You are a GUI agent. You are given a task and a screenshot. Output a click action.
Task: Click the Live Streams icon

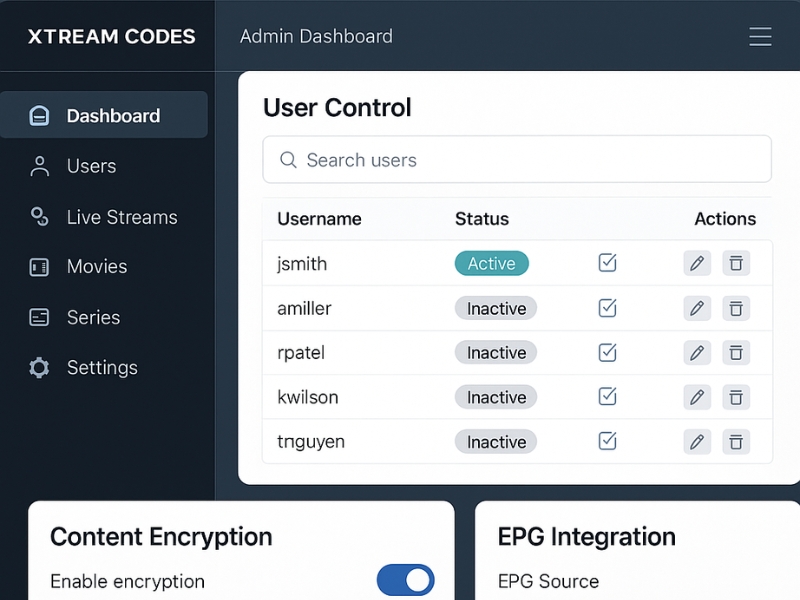pyautogui.click(x=39, y=217)
